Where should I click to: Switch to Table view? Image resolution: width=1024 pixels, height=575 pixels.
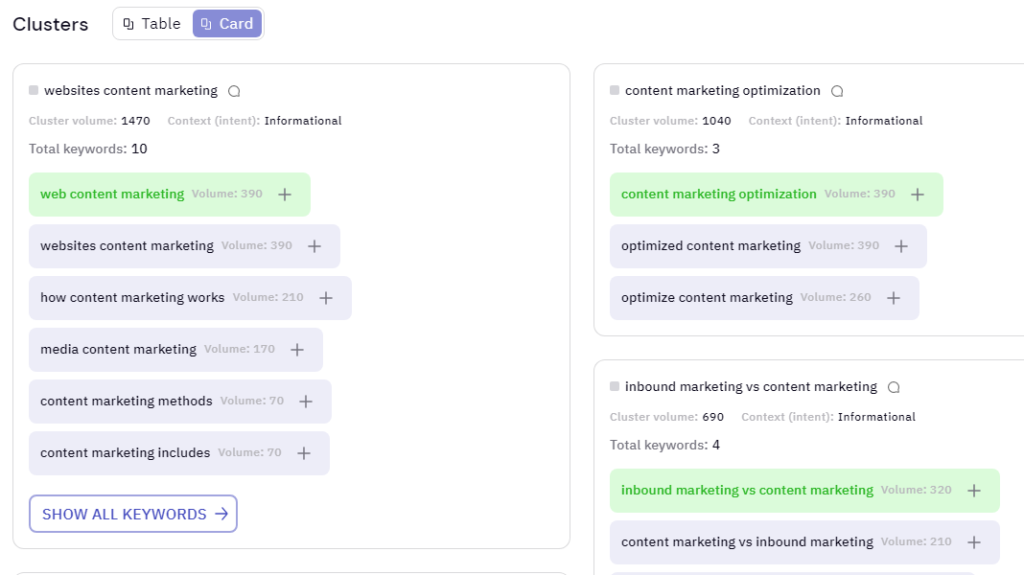click(152, 24)
